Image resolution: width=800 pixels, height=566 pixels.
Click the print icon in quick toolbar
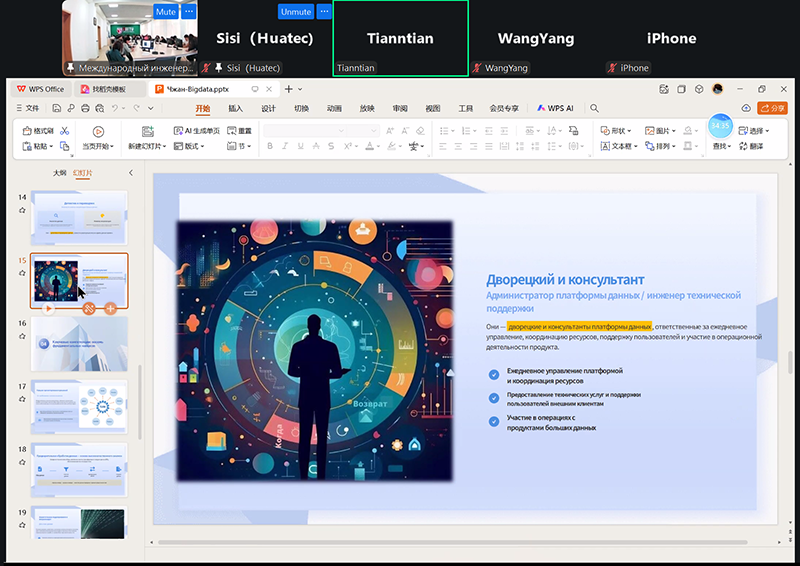pos(86,108)
